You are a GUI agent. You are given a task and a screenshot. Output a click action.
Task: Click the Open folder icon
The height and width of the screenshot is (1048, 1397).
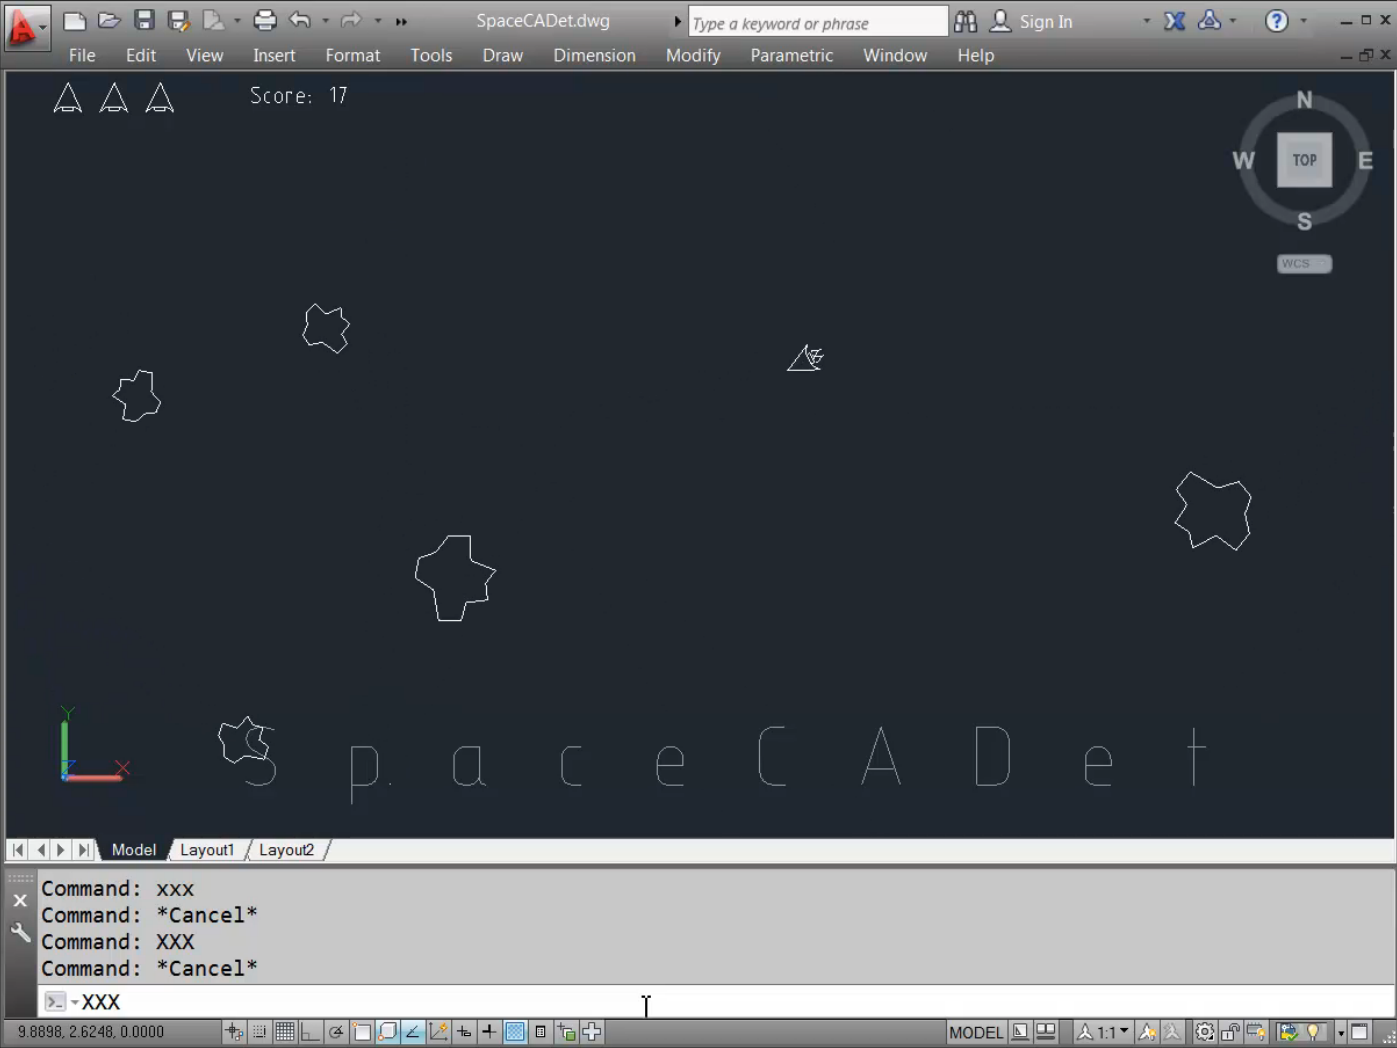coord(109,21)
